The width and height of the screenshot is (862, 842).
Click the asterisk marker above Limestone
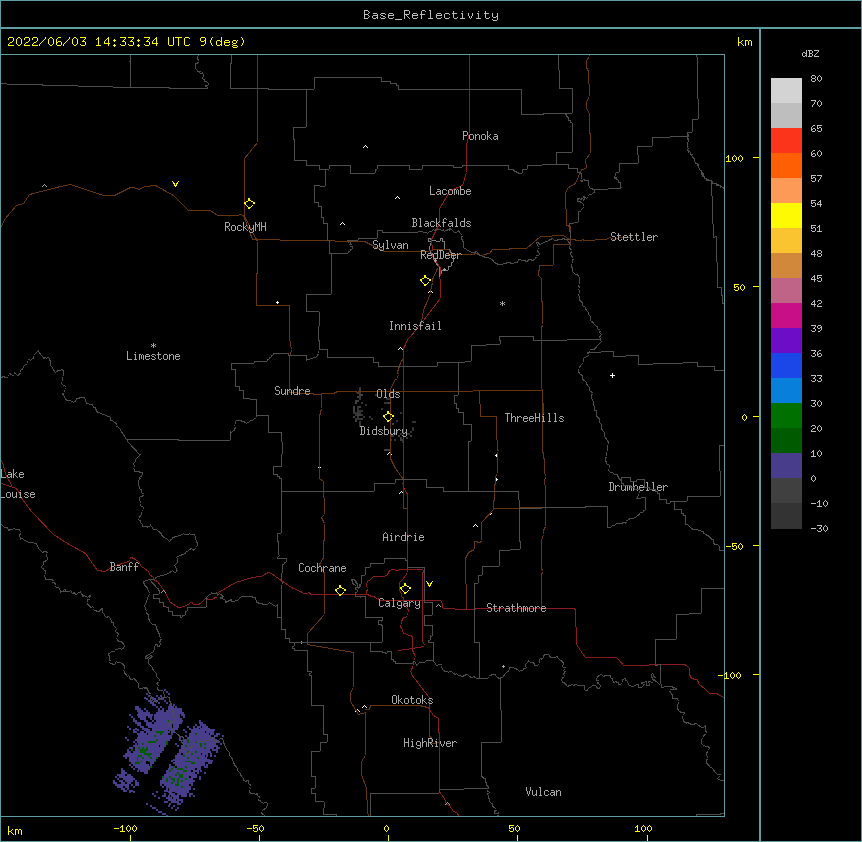[153, 346]
